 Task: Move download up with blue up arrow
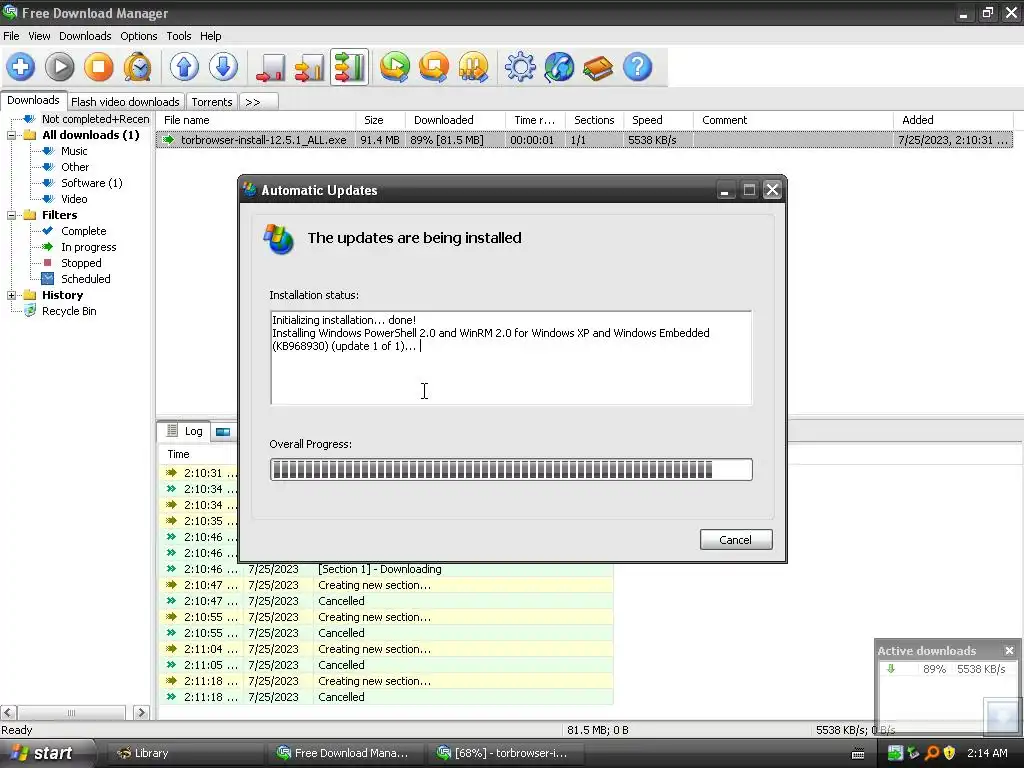184,67
